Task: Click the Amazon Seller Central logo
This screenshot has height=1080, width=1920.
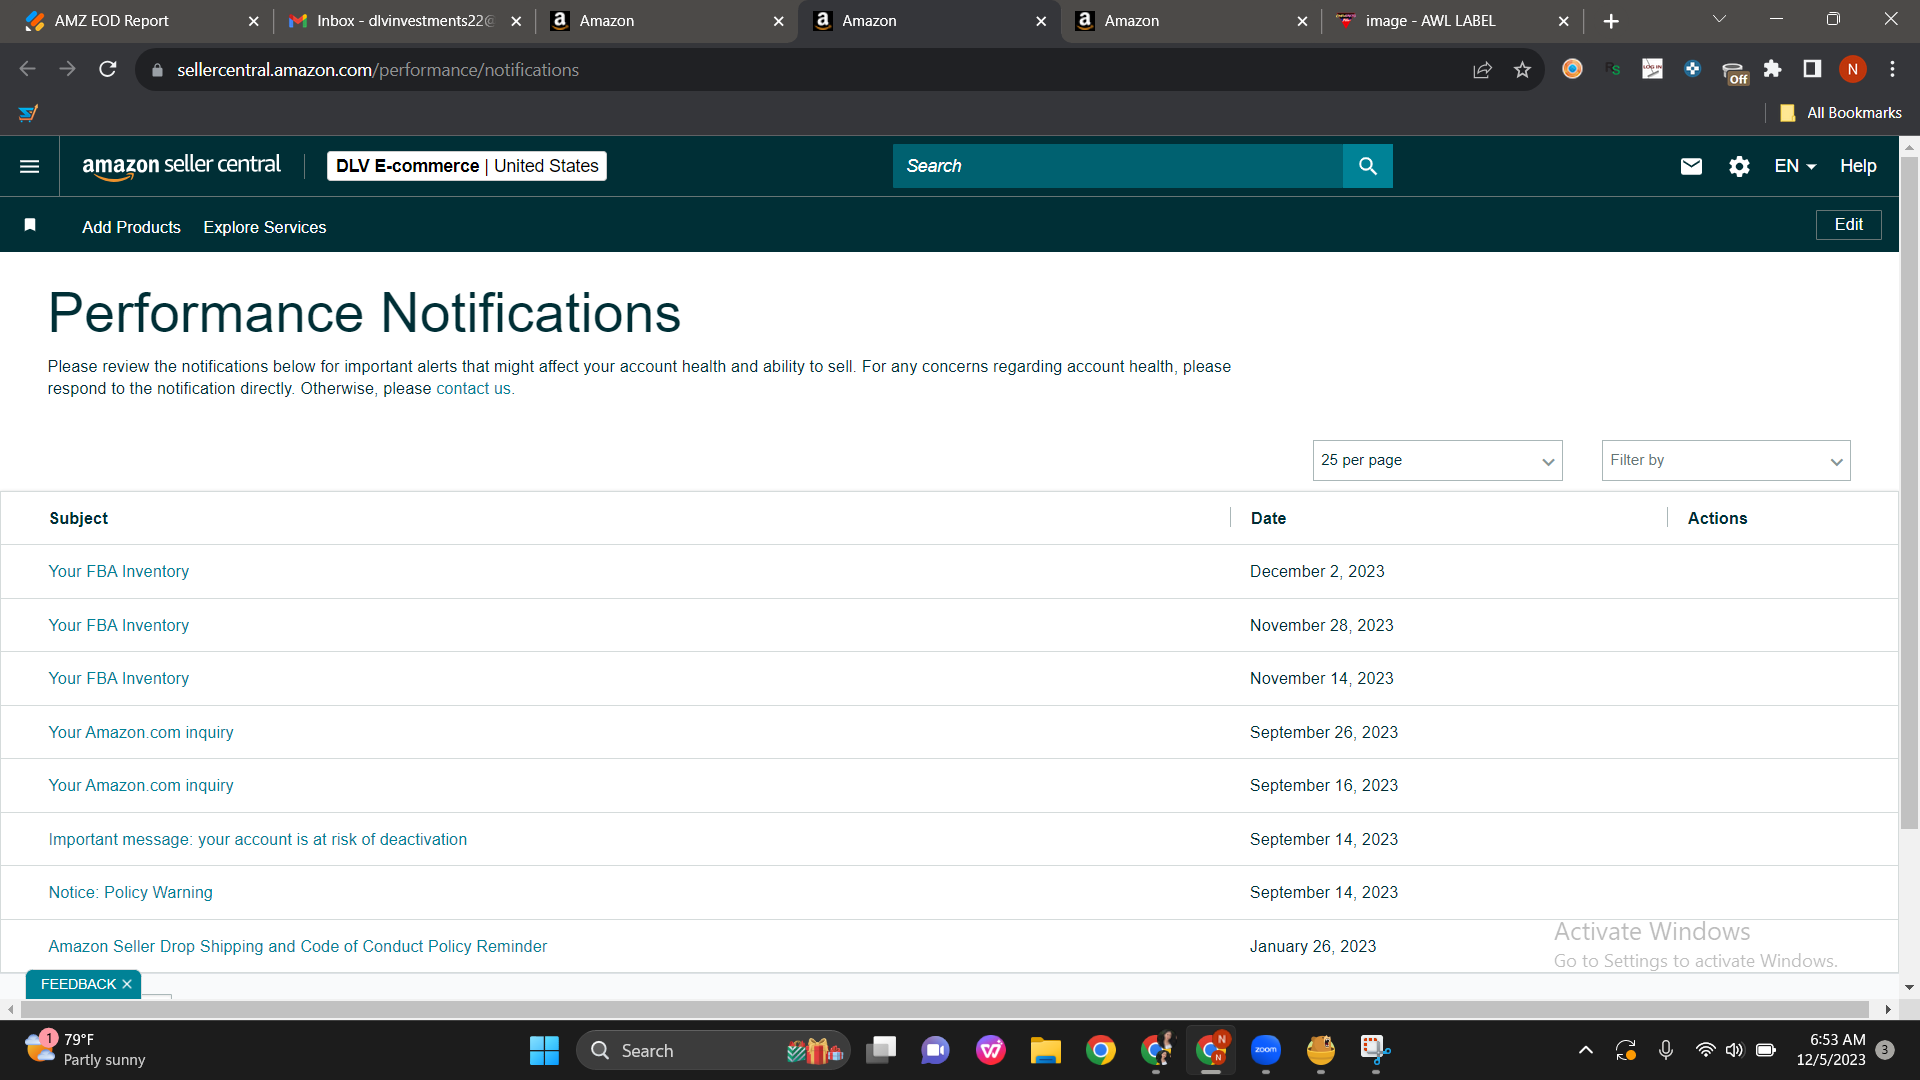Action: pyautogui.click(x=181, y=166)
